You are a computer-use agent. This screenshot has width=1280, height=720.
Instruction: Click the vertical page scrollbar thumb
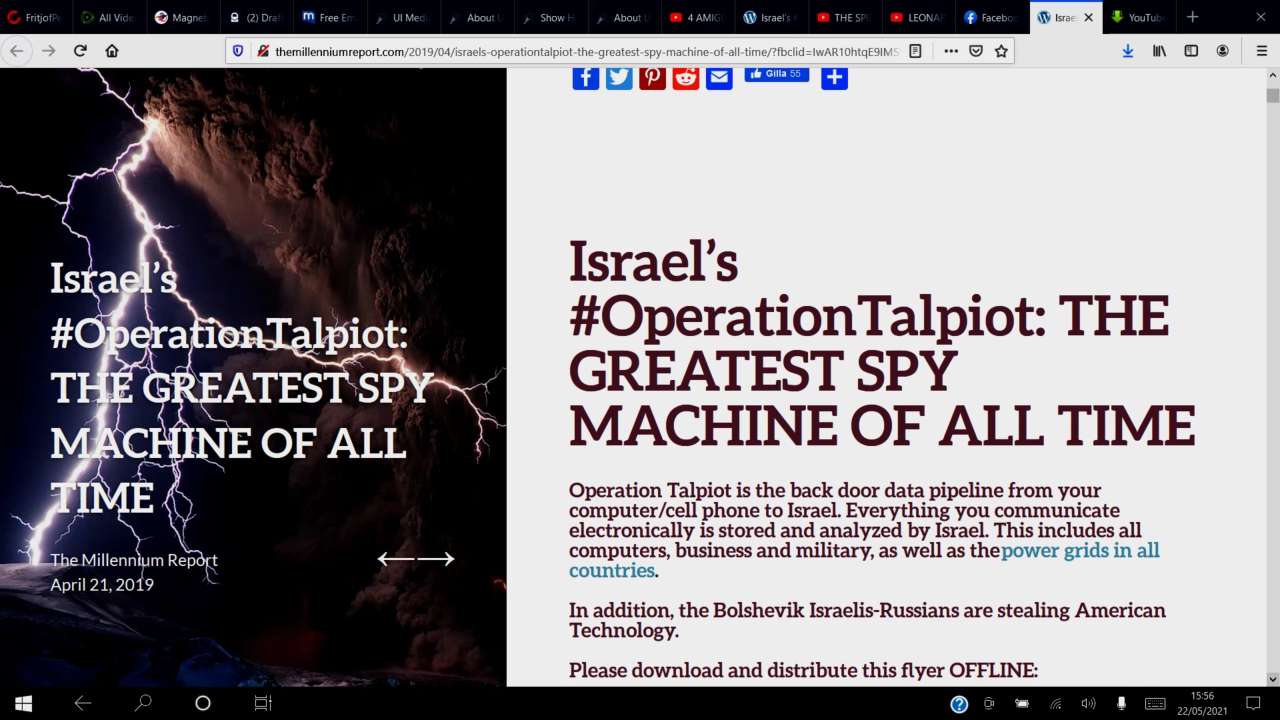[1272, 96]
